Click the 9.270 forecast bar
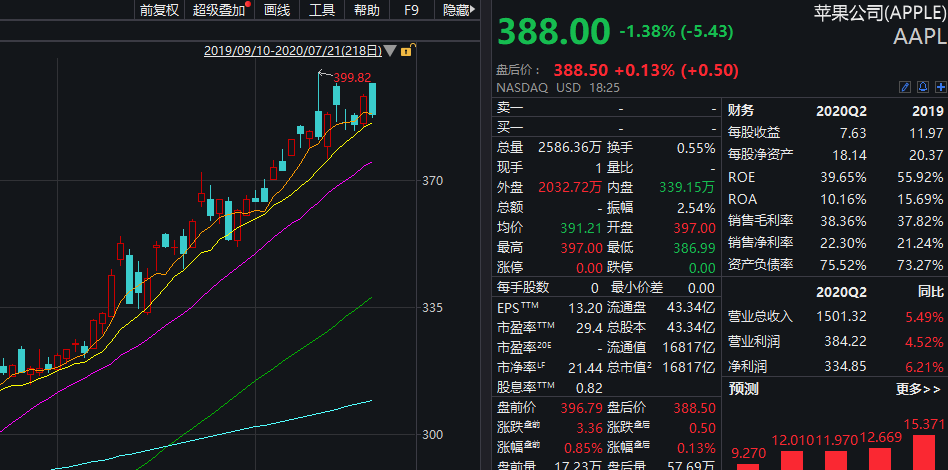 [748, 466]
